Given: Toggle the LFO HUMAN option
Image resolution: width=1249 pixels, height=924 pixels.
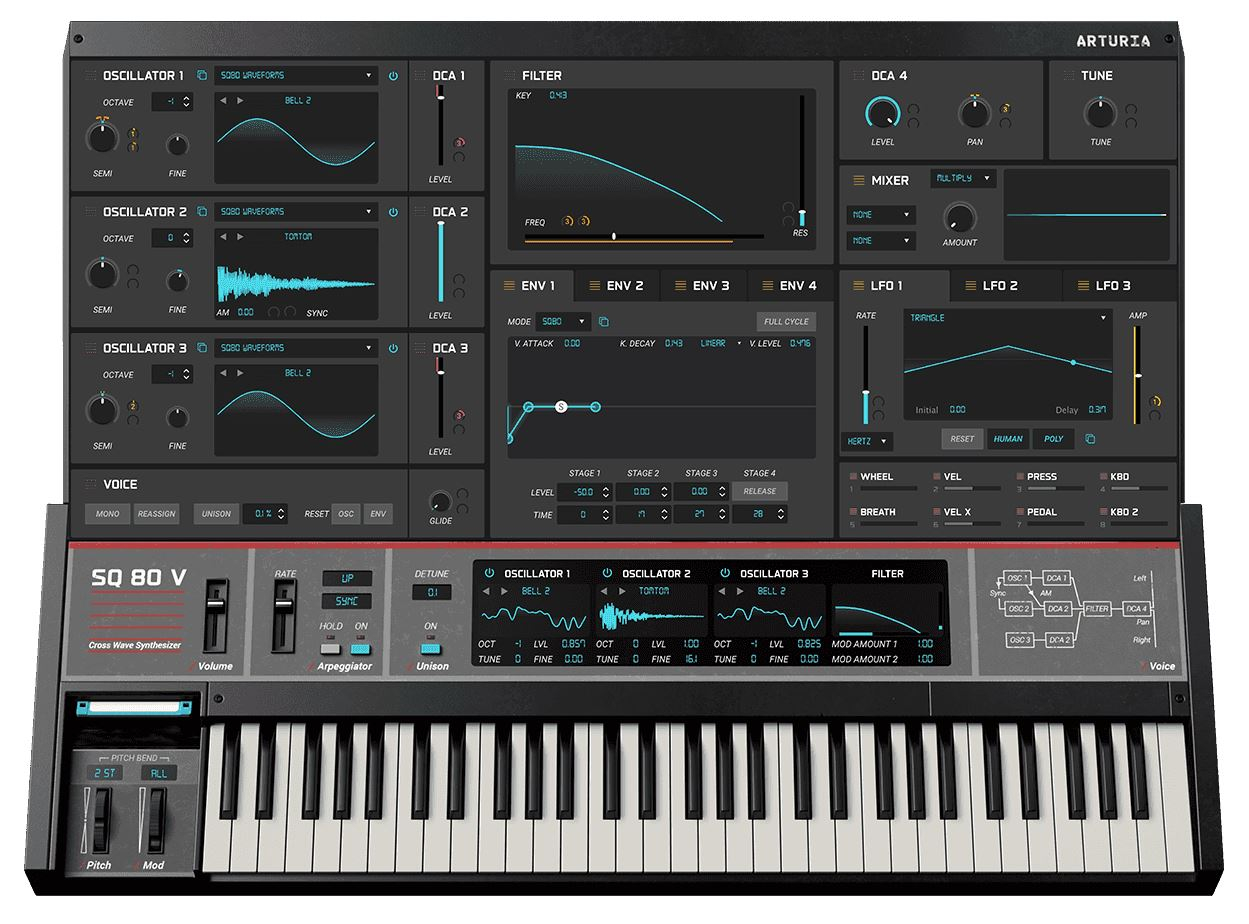Looking at the screenshot, I should coord(1008,439).
